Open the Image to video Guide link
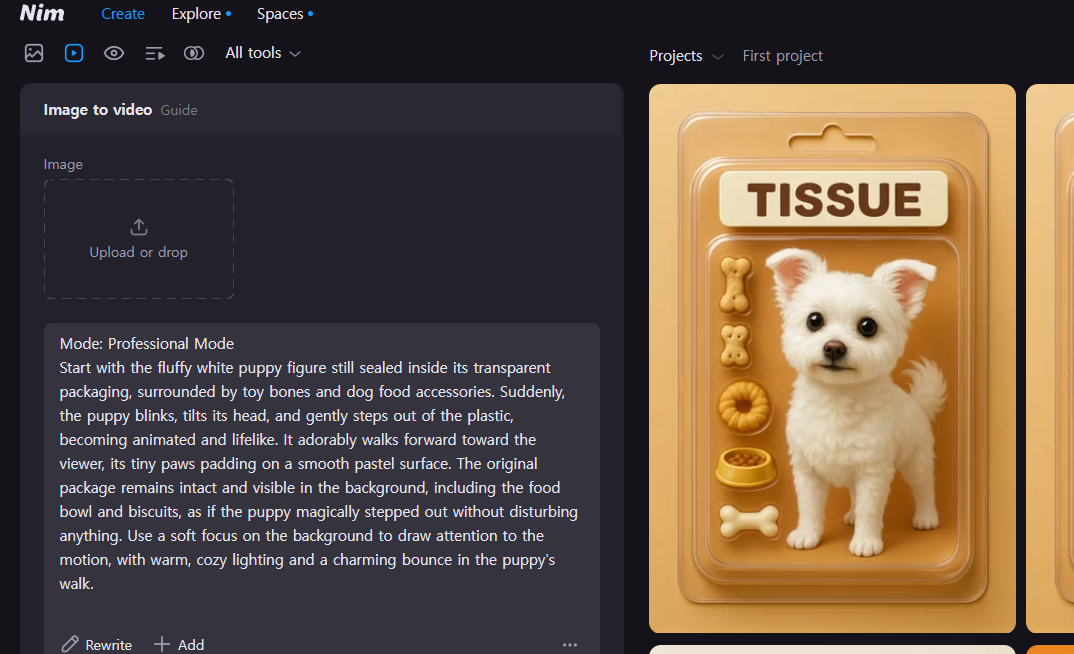Screen dimensions: 1074x654 pos(179,110)
